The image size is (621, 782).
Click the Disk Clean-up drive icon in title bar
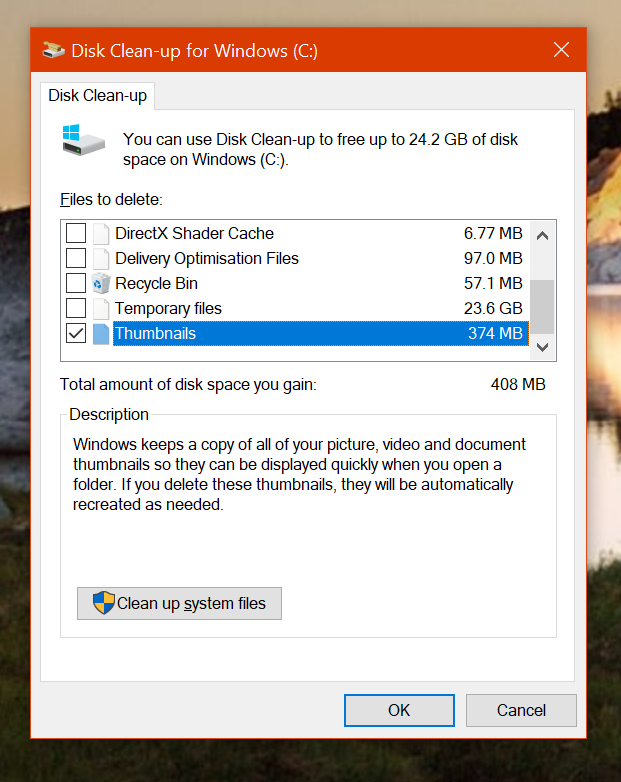point(53,50)
